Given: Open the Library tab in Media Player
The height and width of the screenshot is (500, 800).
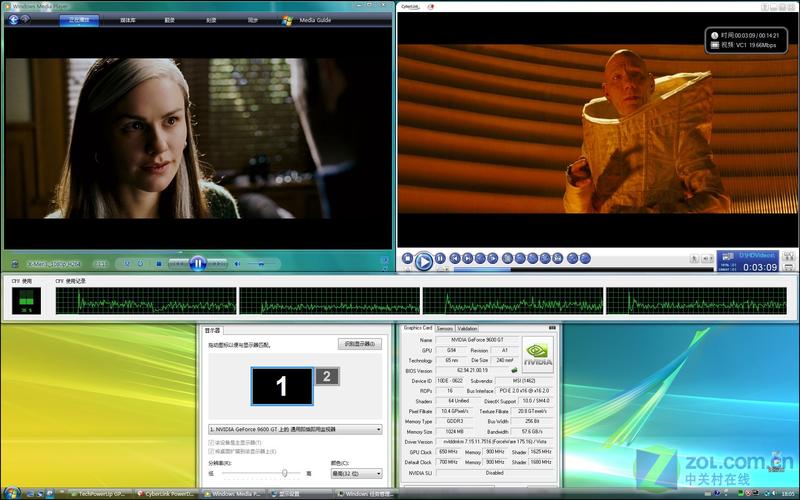Looking at the screenshot, I should pyautogui.click(x=128, y=20).
